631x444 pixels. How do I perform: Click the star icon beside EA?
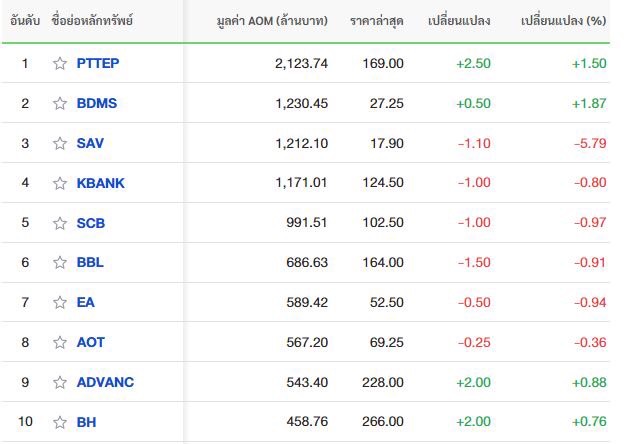pos(60,302)
